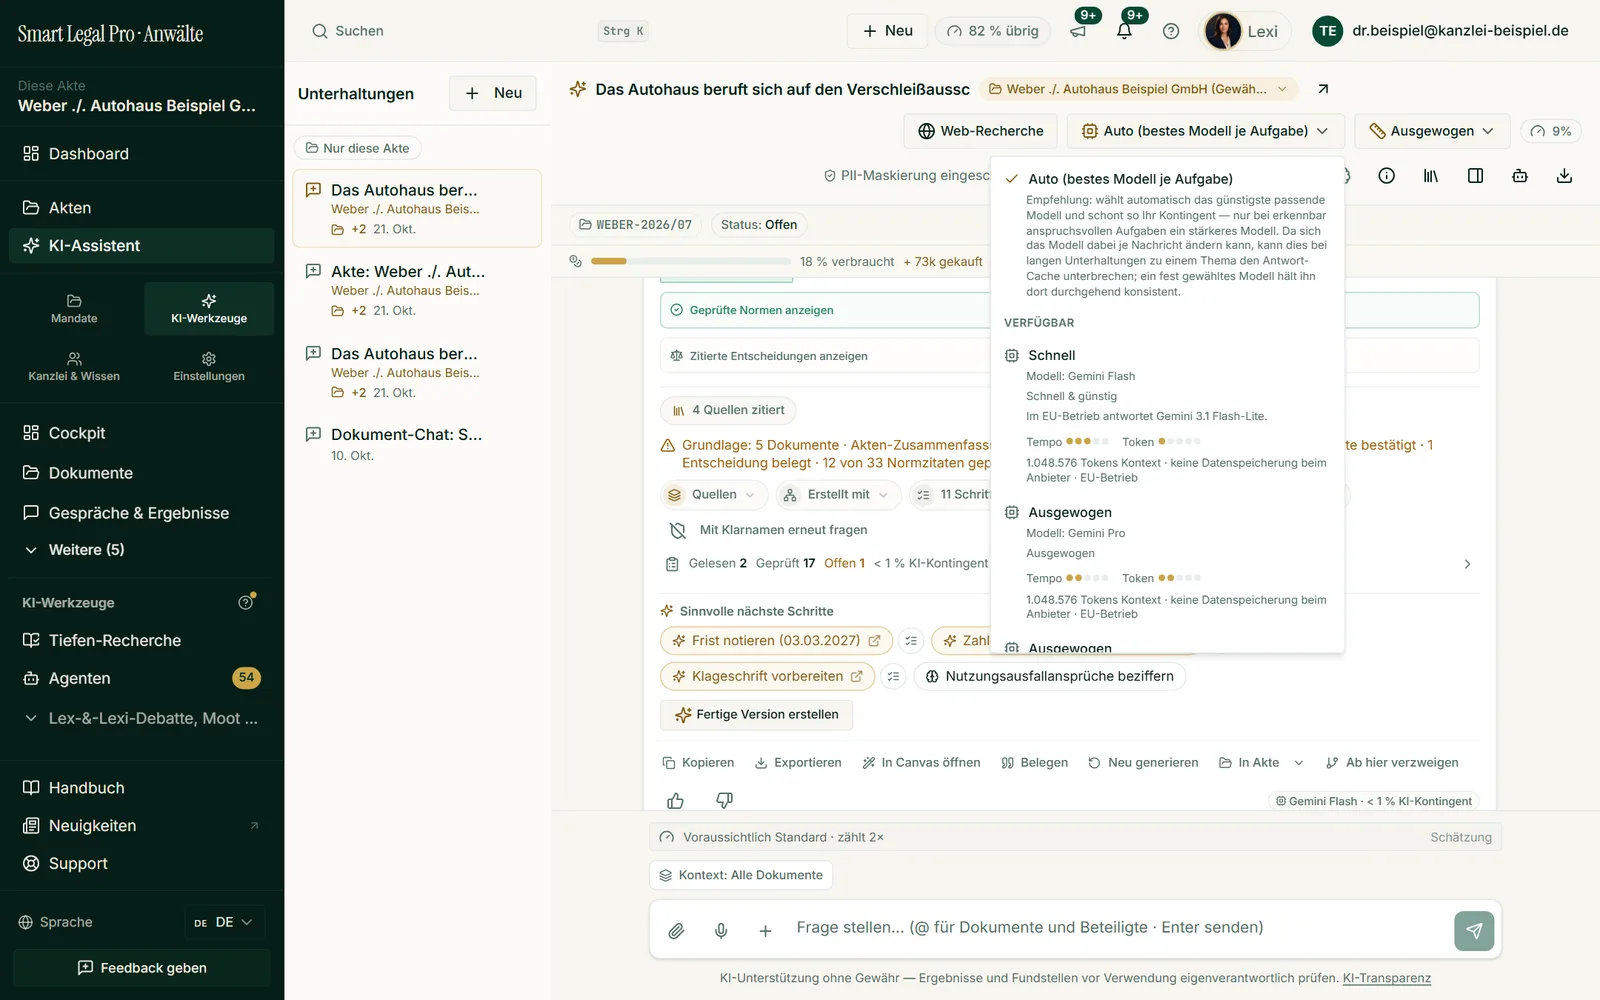
Task: Open the DE language dropdown
Action: (223, 922)
